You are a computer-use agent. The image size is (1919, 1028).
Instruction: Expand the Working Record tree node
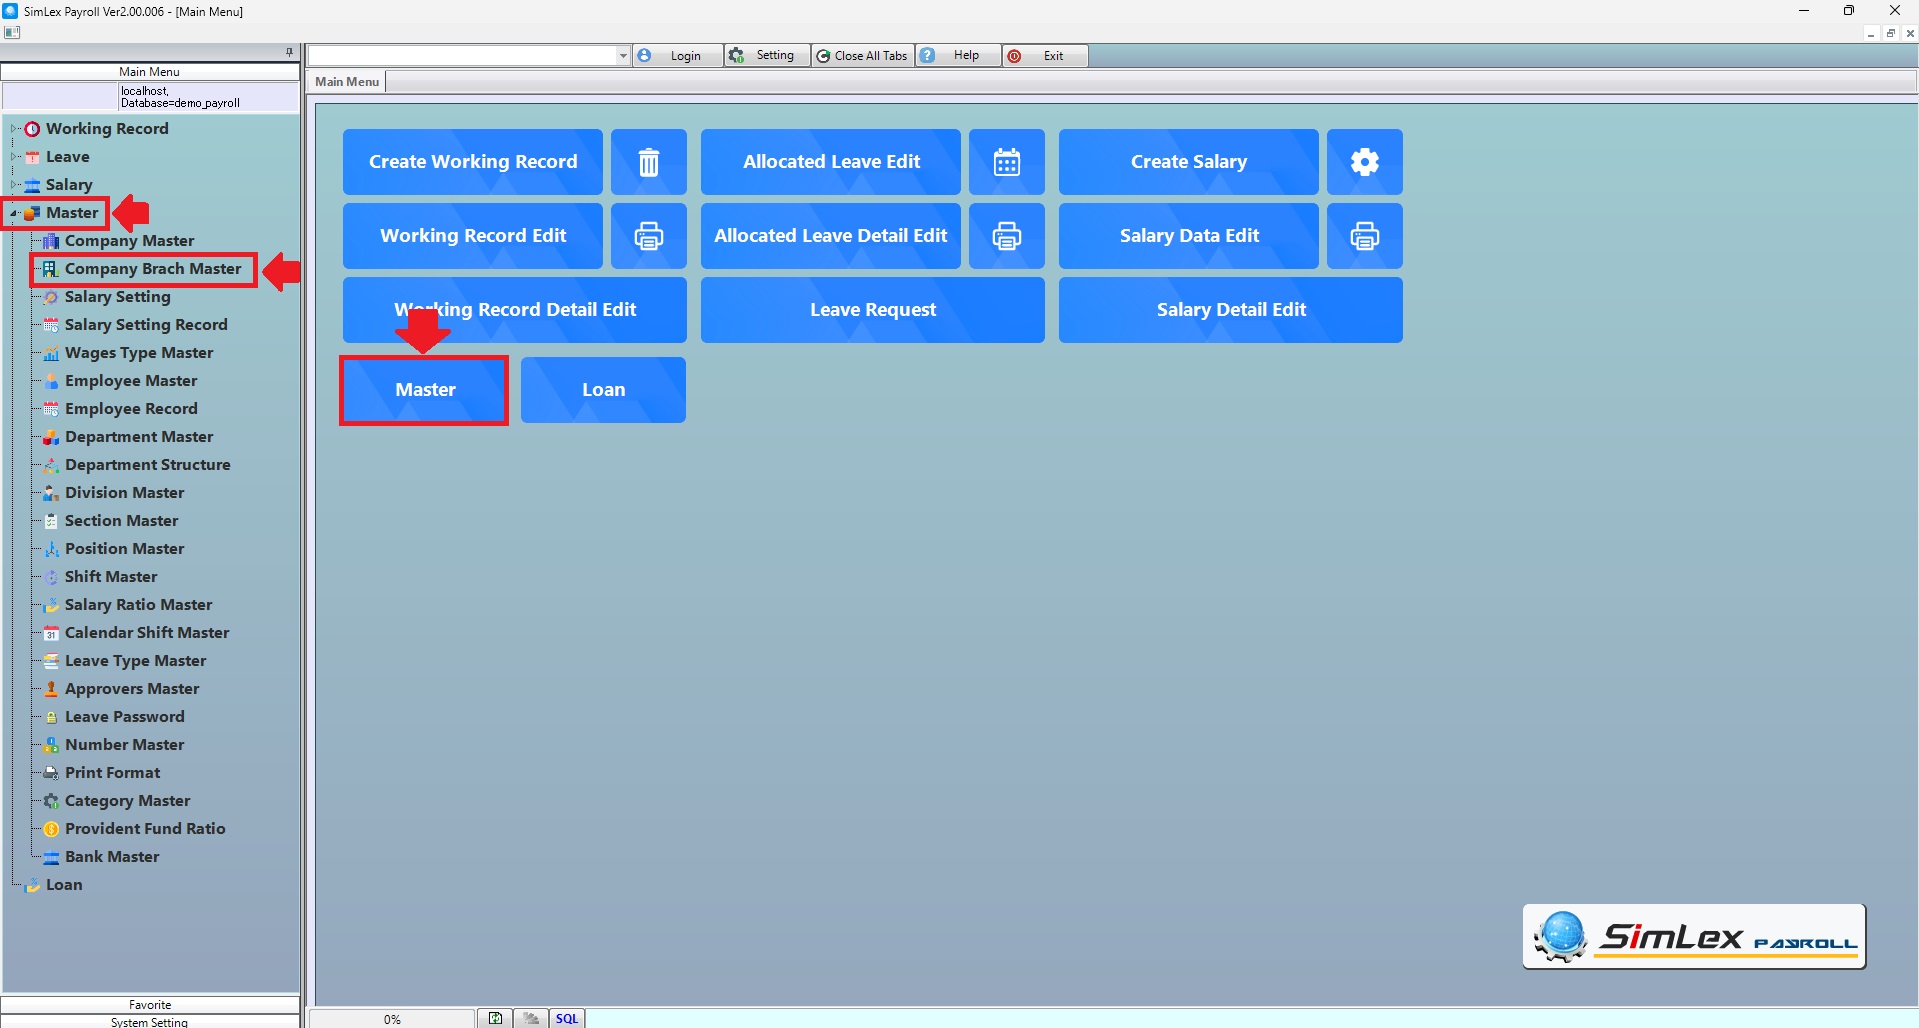click(14, 129)
